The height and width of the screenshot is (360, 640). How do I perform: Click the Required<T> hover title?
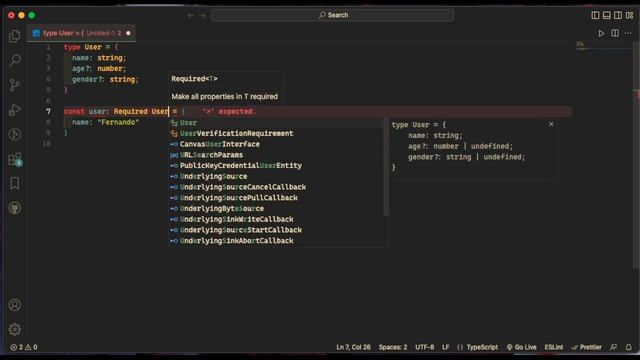(x=194, y=79)
